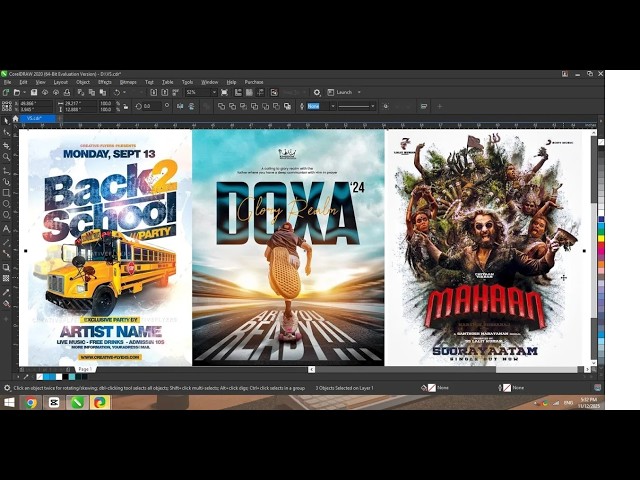Click the Undo arrow icon

coord(117,93)
